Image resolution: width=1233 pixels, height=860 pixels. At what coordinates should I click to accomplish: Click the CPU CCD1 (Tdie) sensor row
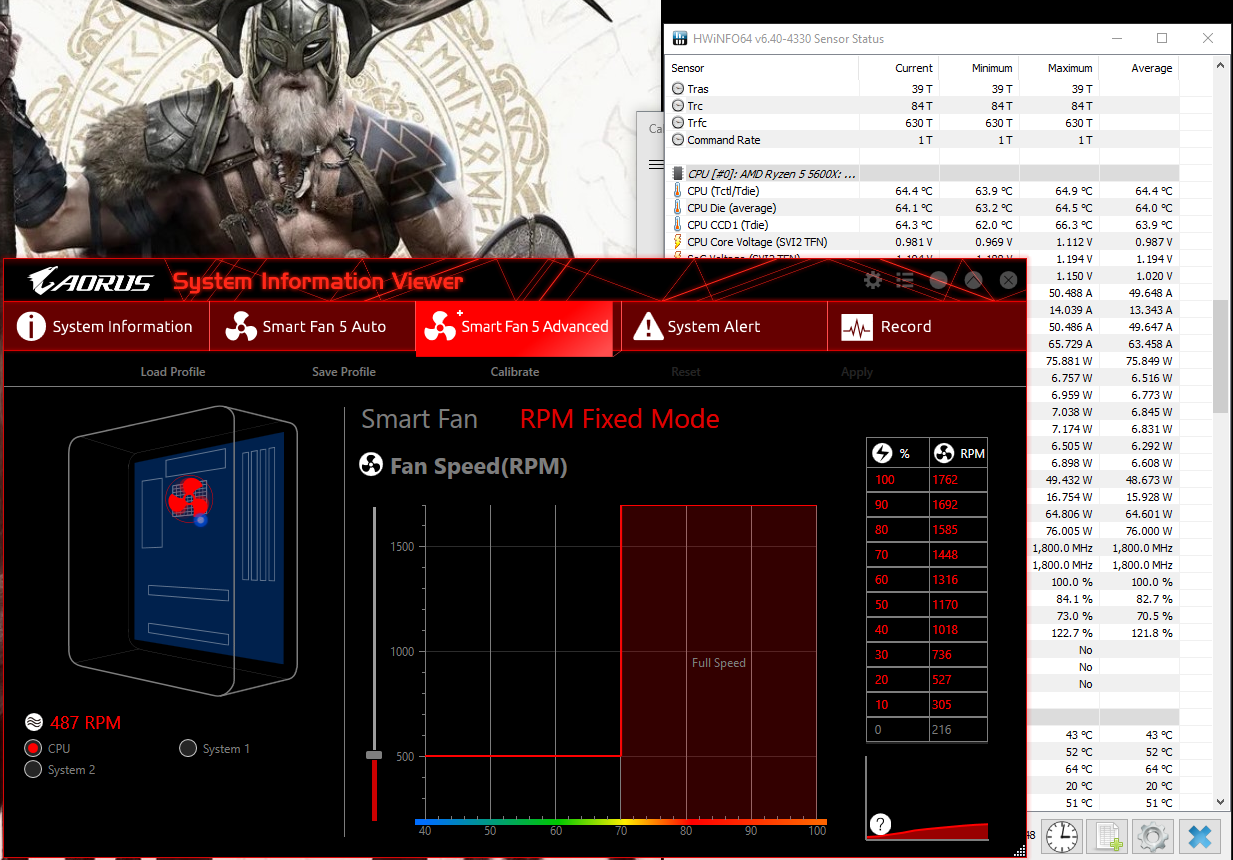click(x=923, y=225)
